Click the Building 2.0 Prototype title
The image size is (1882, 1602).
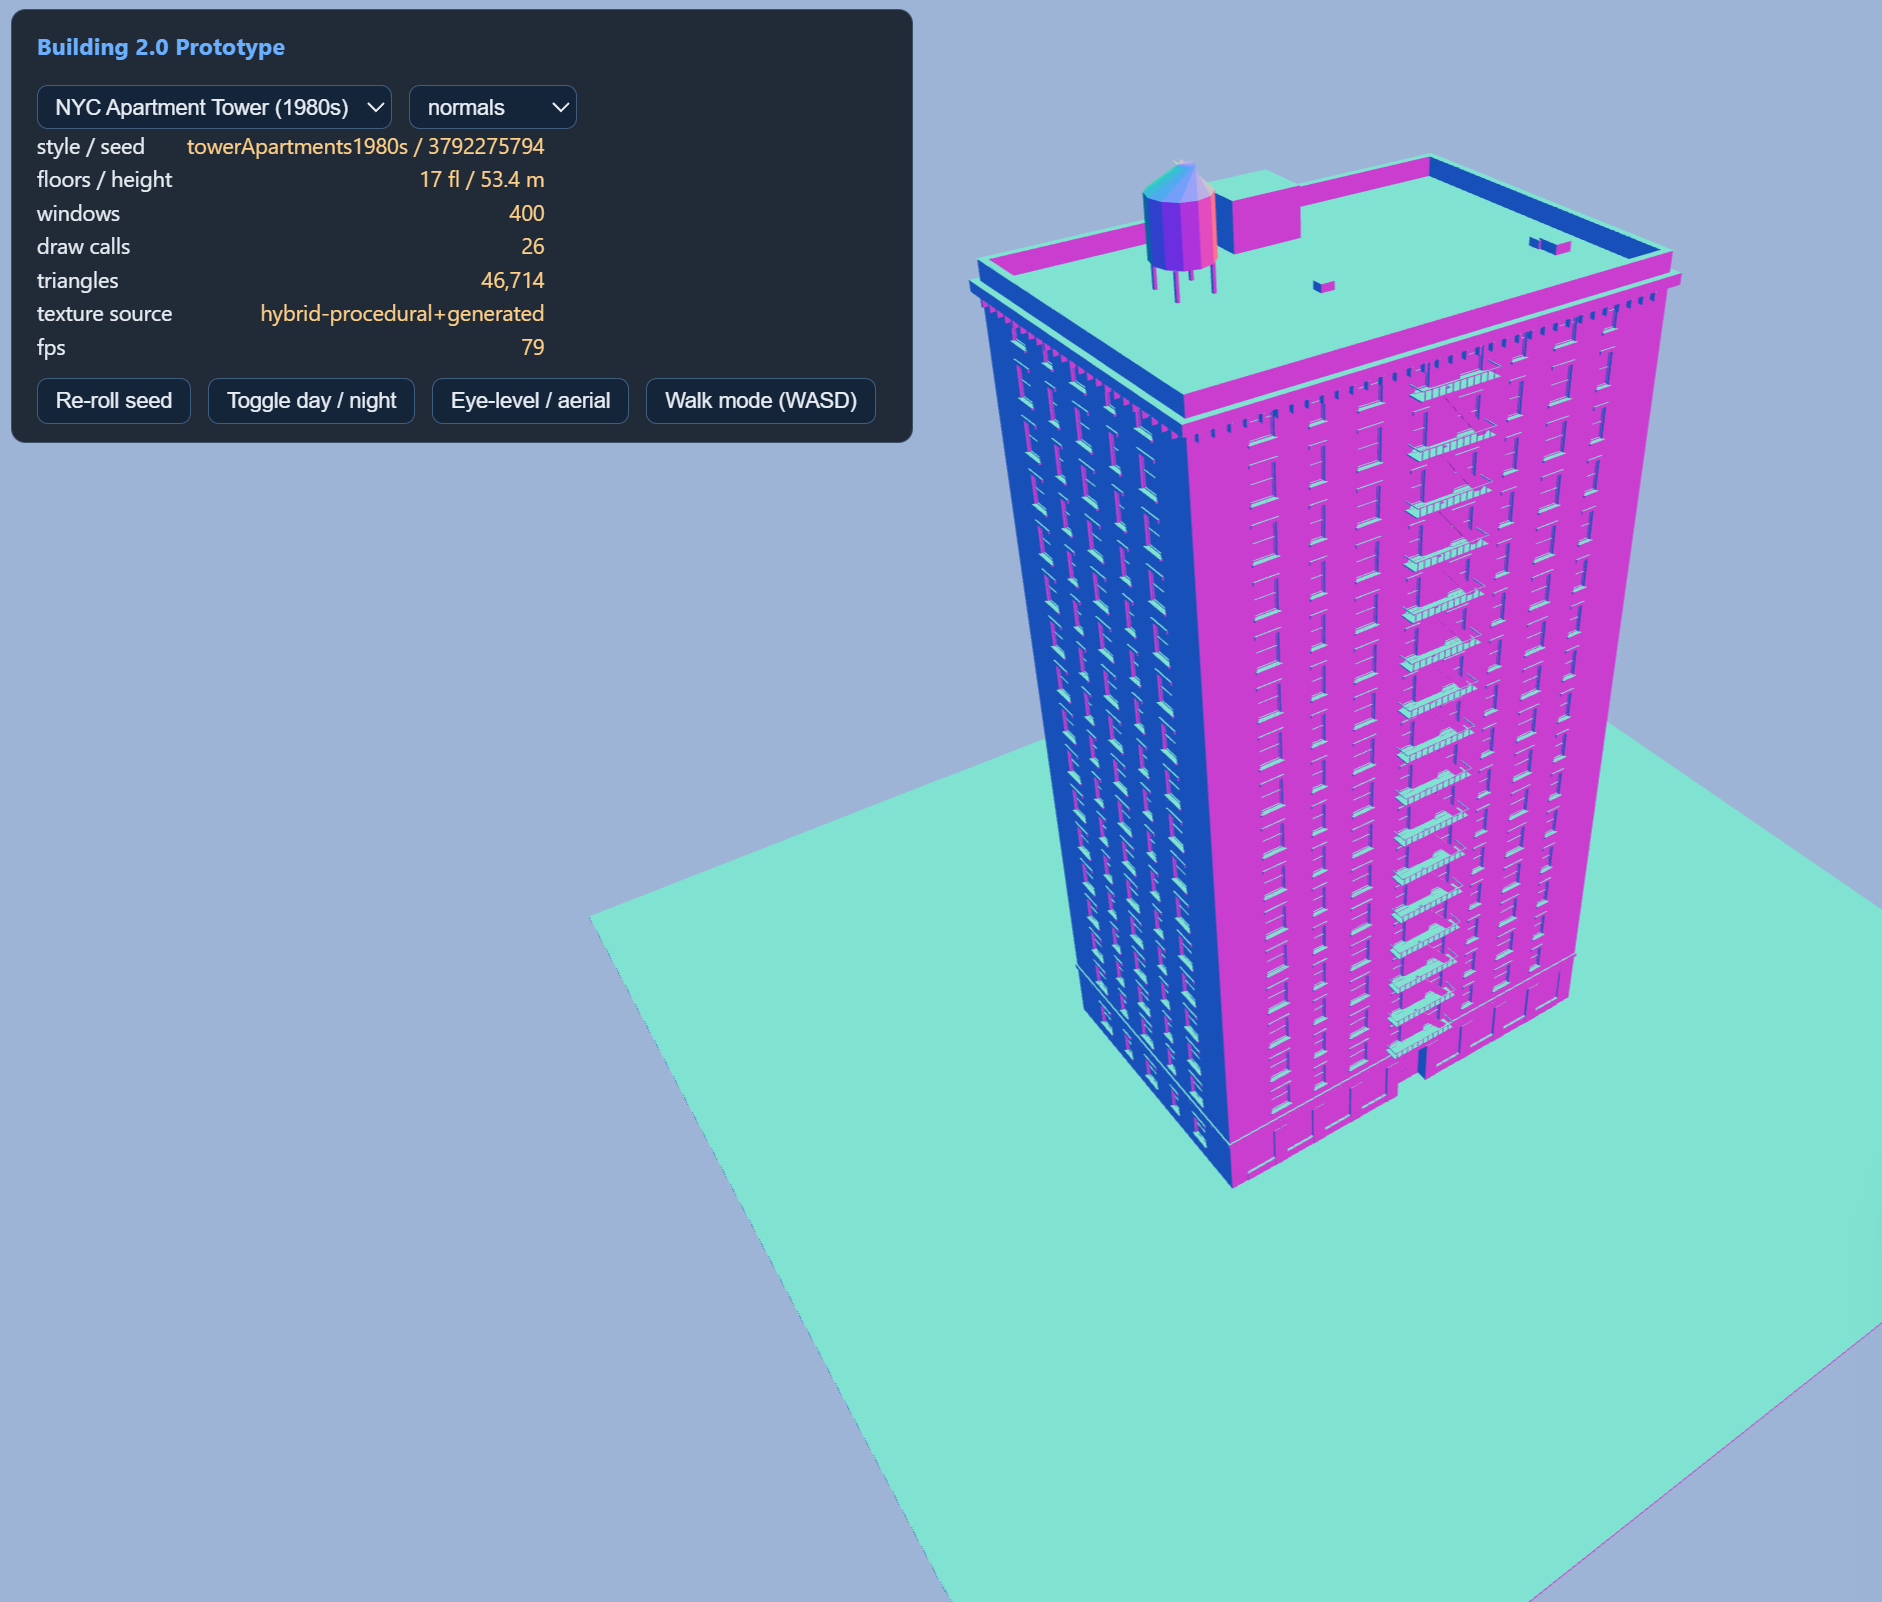(x=161, y=47)
